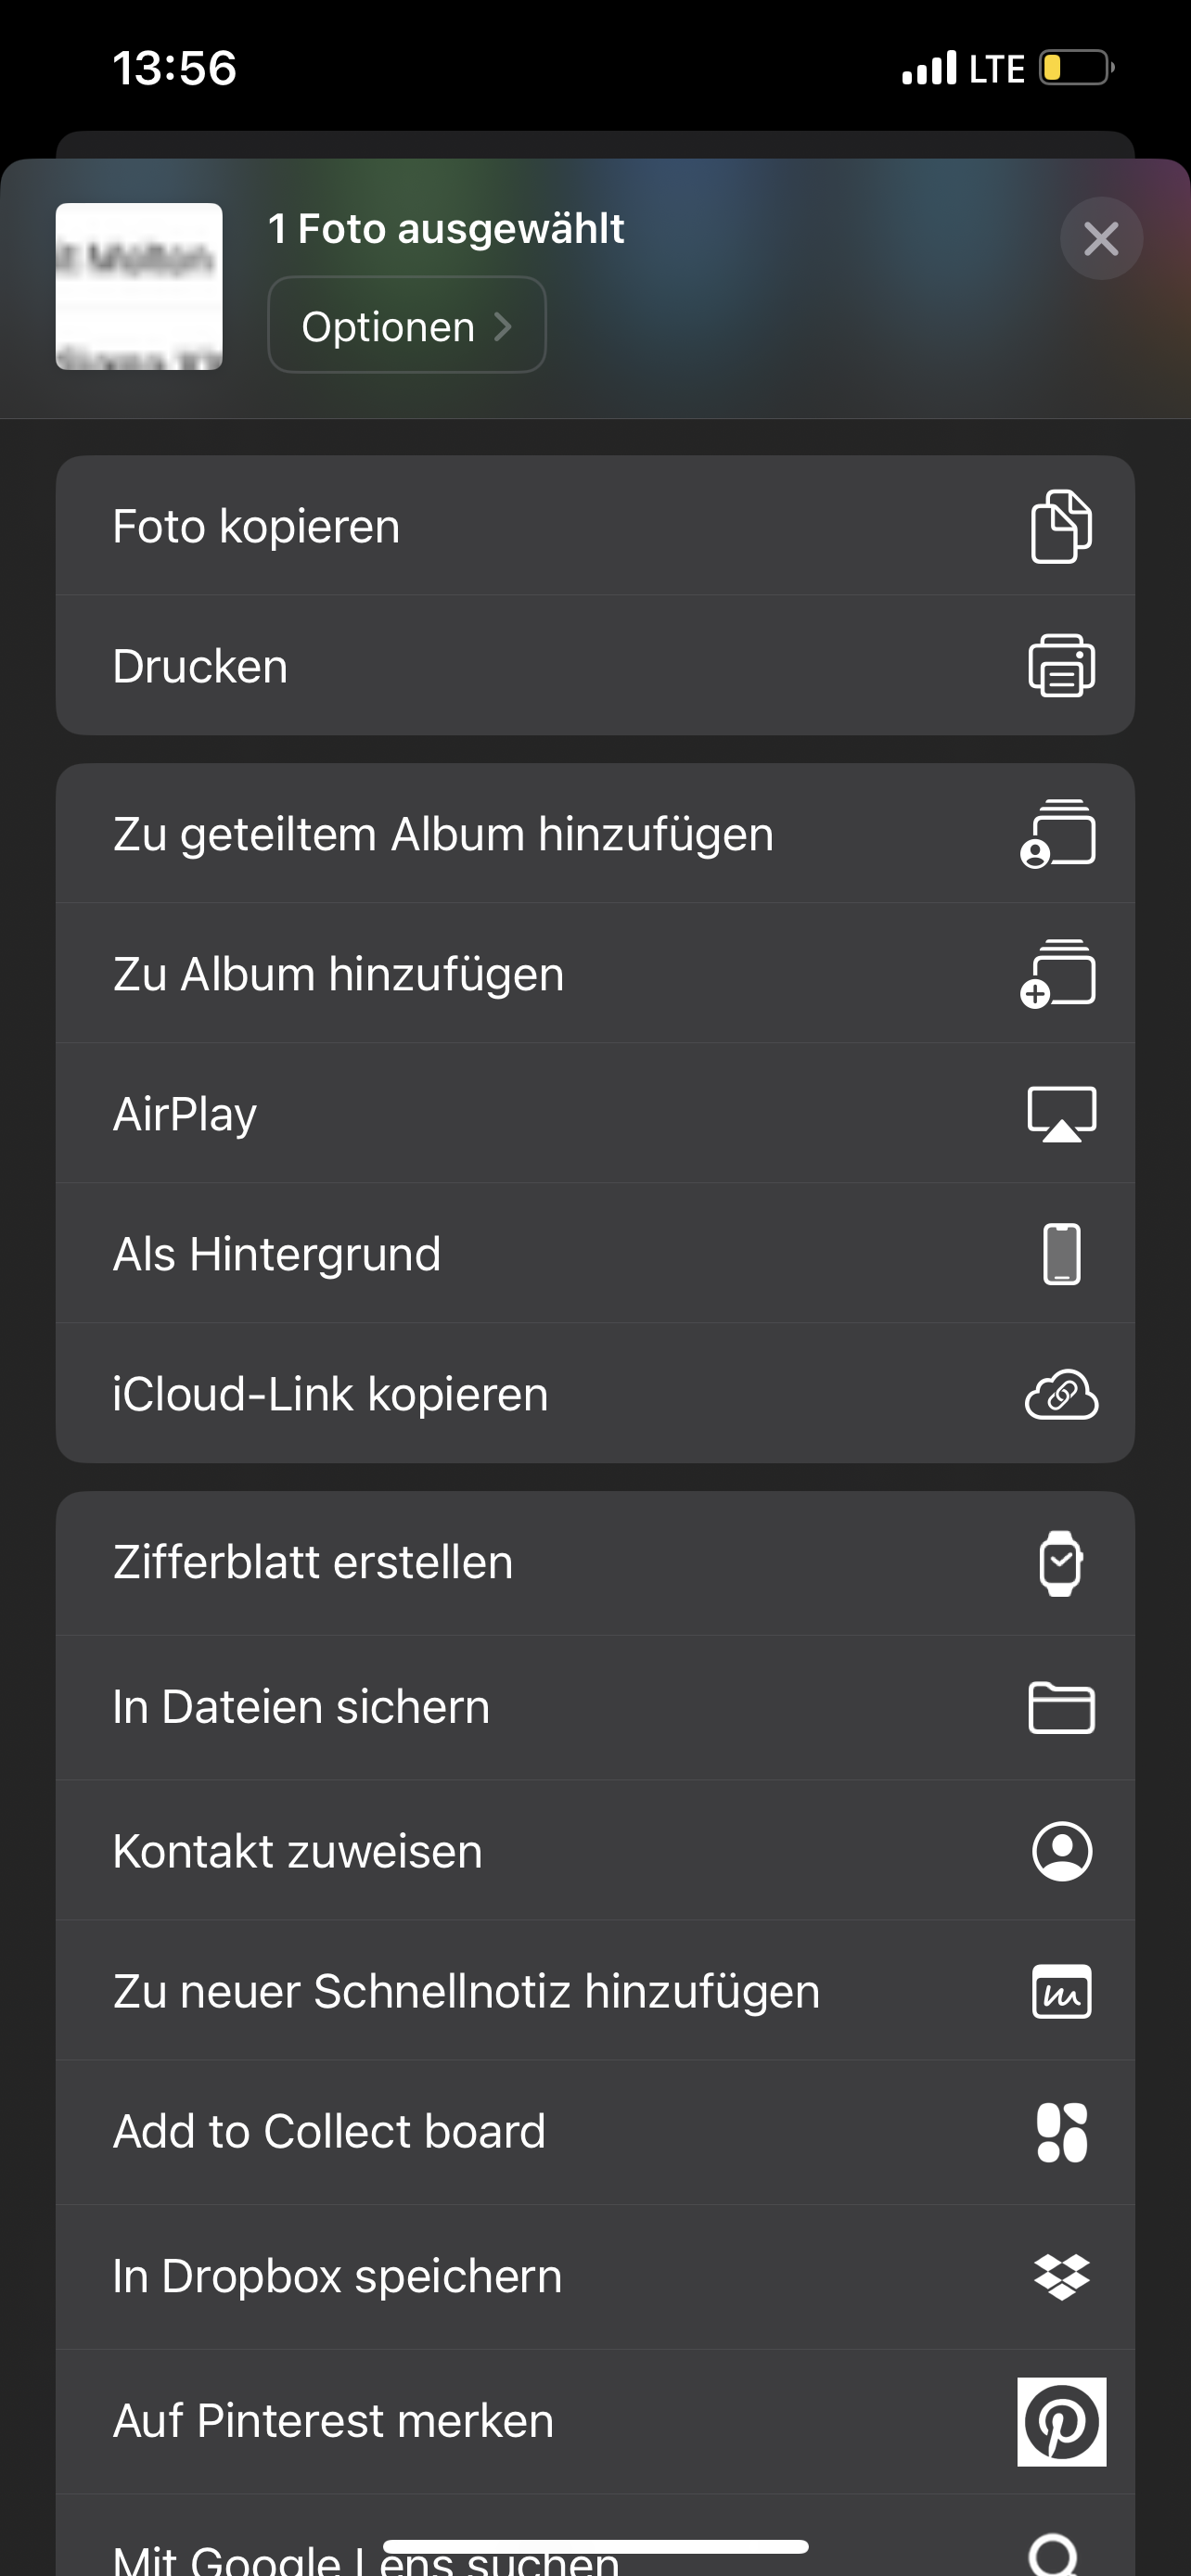Tap "Zu neuer Schnellnotiz hinzufügen"
The width and height of the screenshot is (1191, 2576).
pyautogui.click(x=466, y=1991)
